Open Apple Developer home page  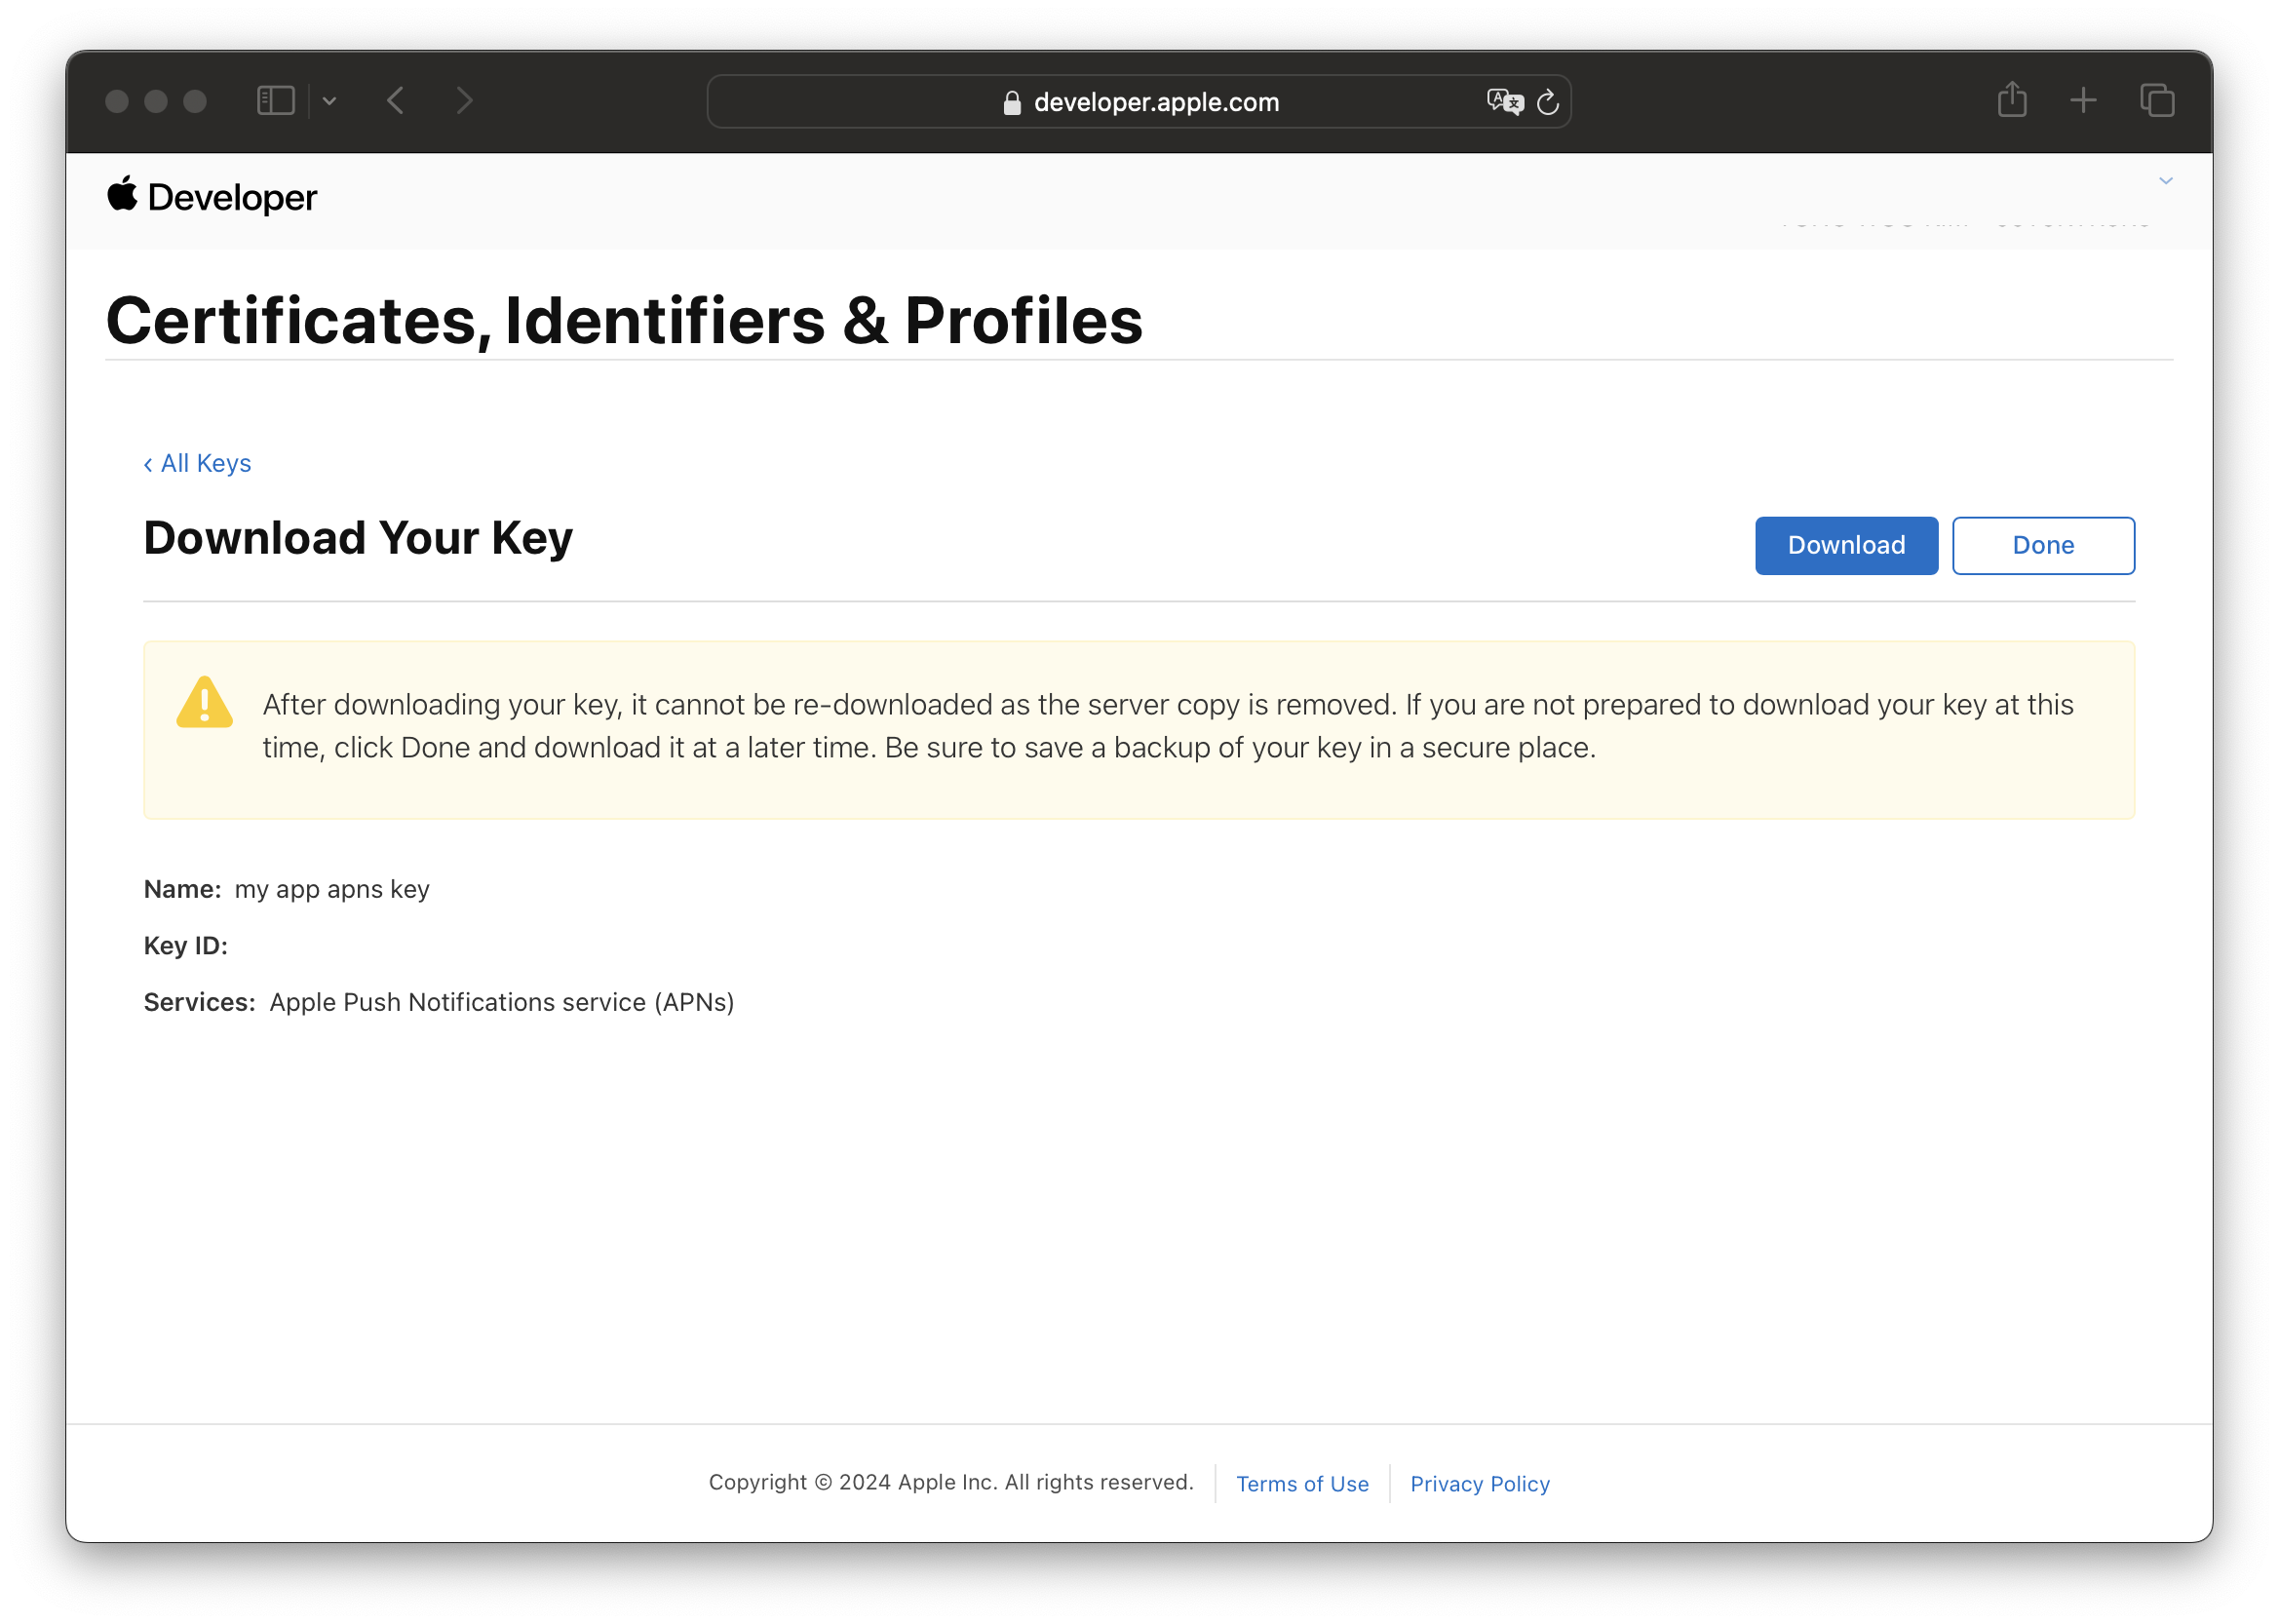211,195
